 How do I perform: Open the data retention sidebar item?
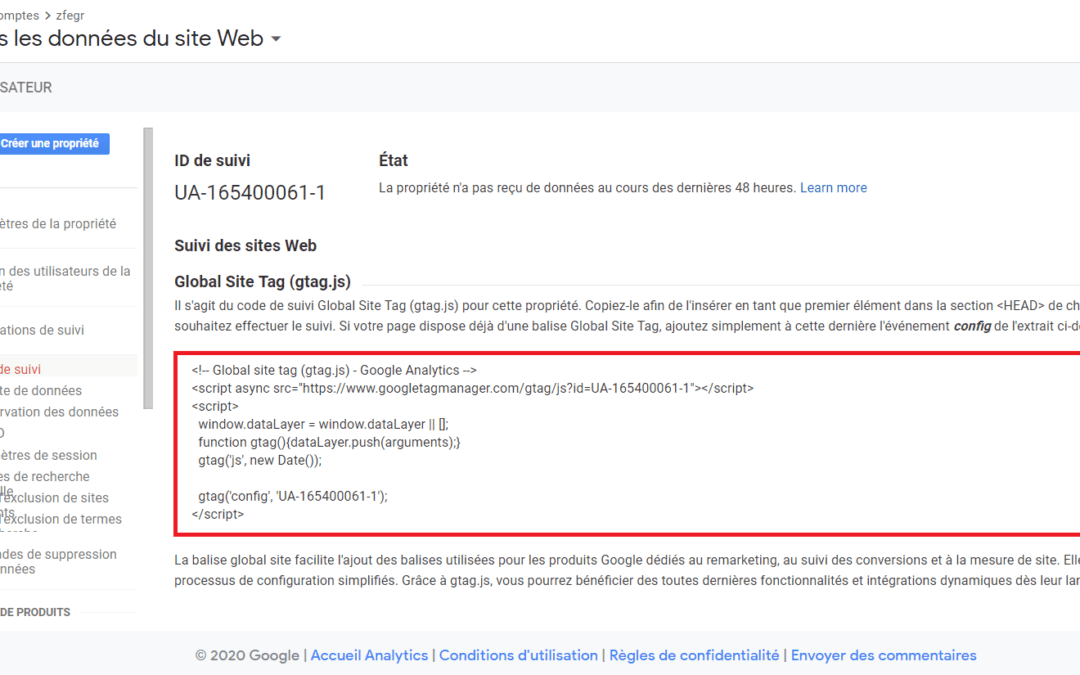[59, 412]
